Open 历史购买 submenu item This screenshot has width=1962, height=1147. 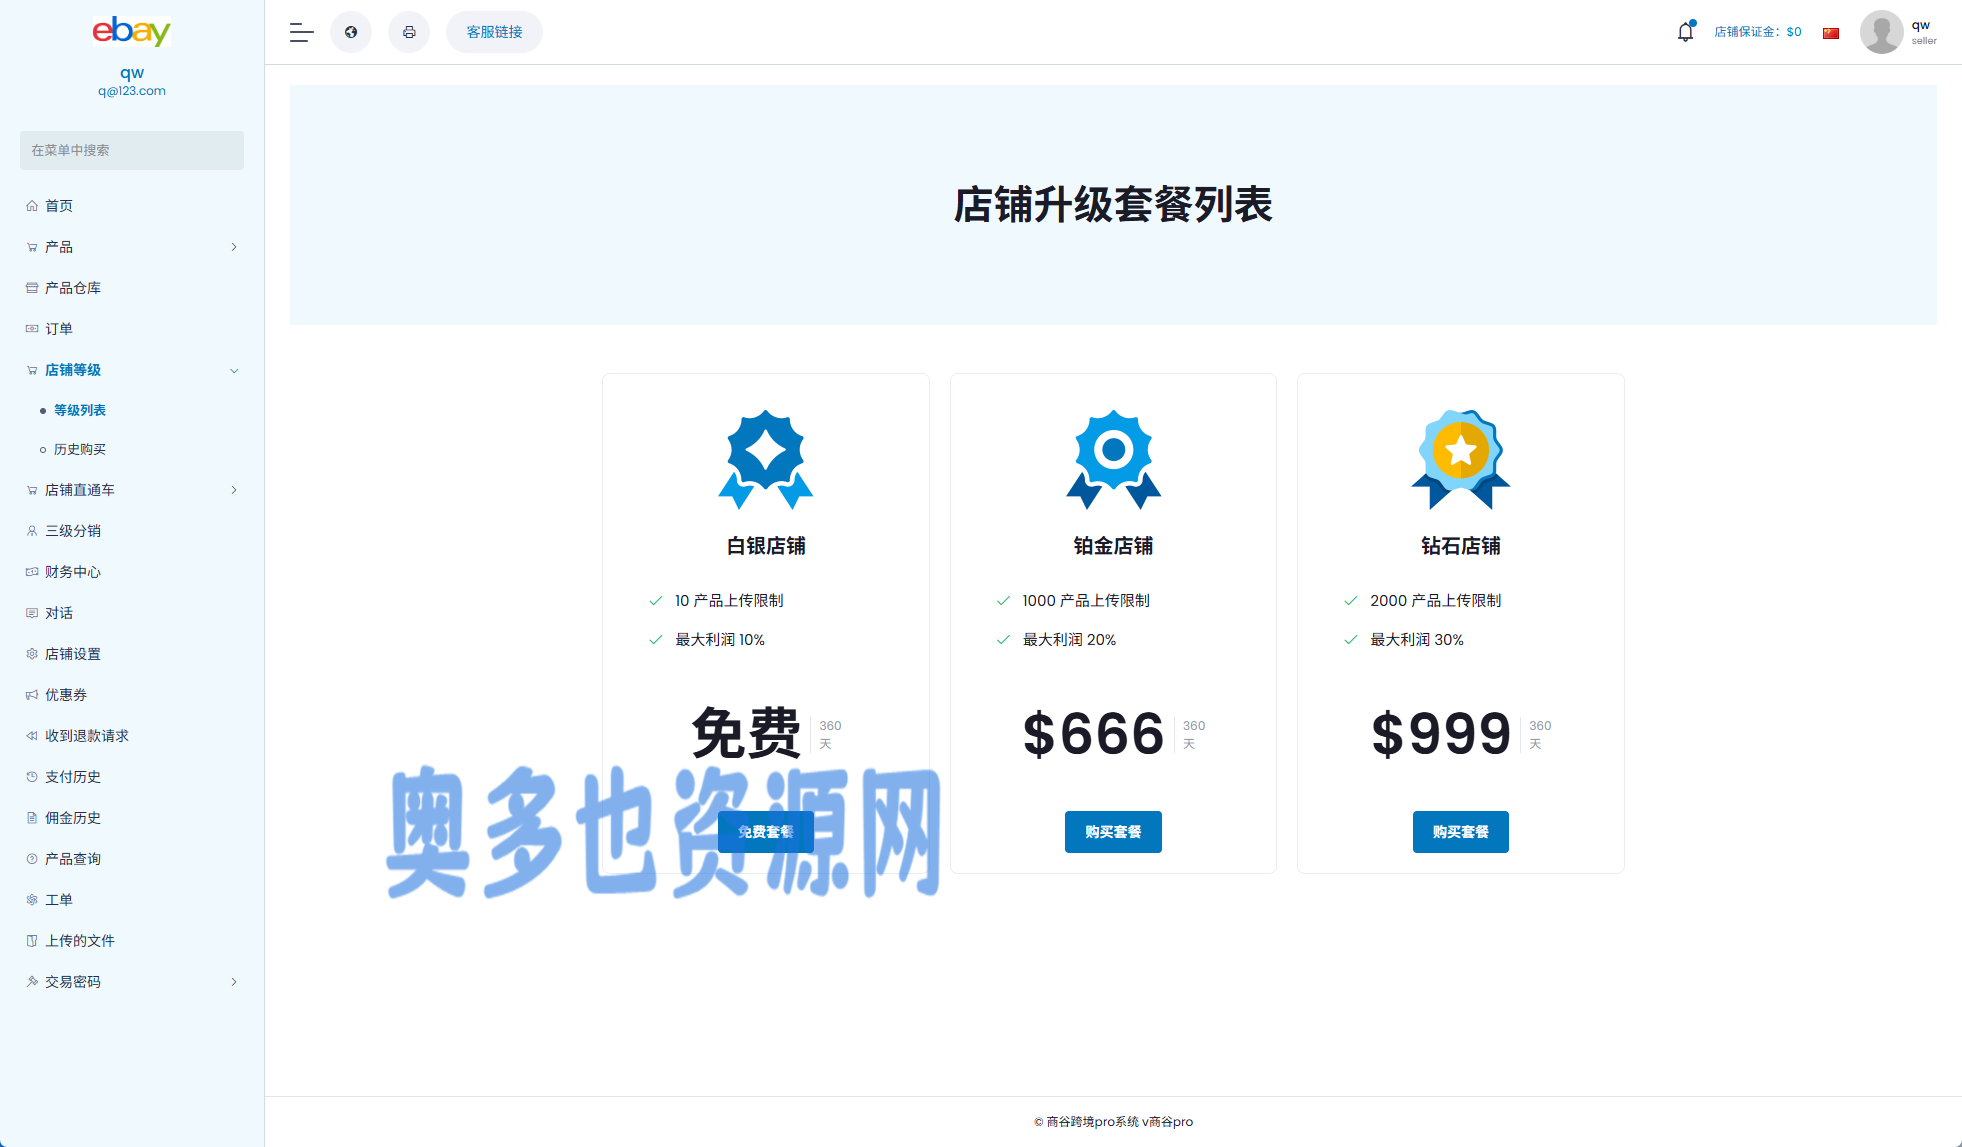pos(80,450)
